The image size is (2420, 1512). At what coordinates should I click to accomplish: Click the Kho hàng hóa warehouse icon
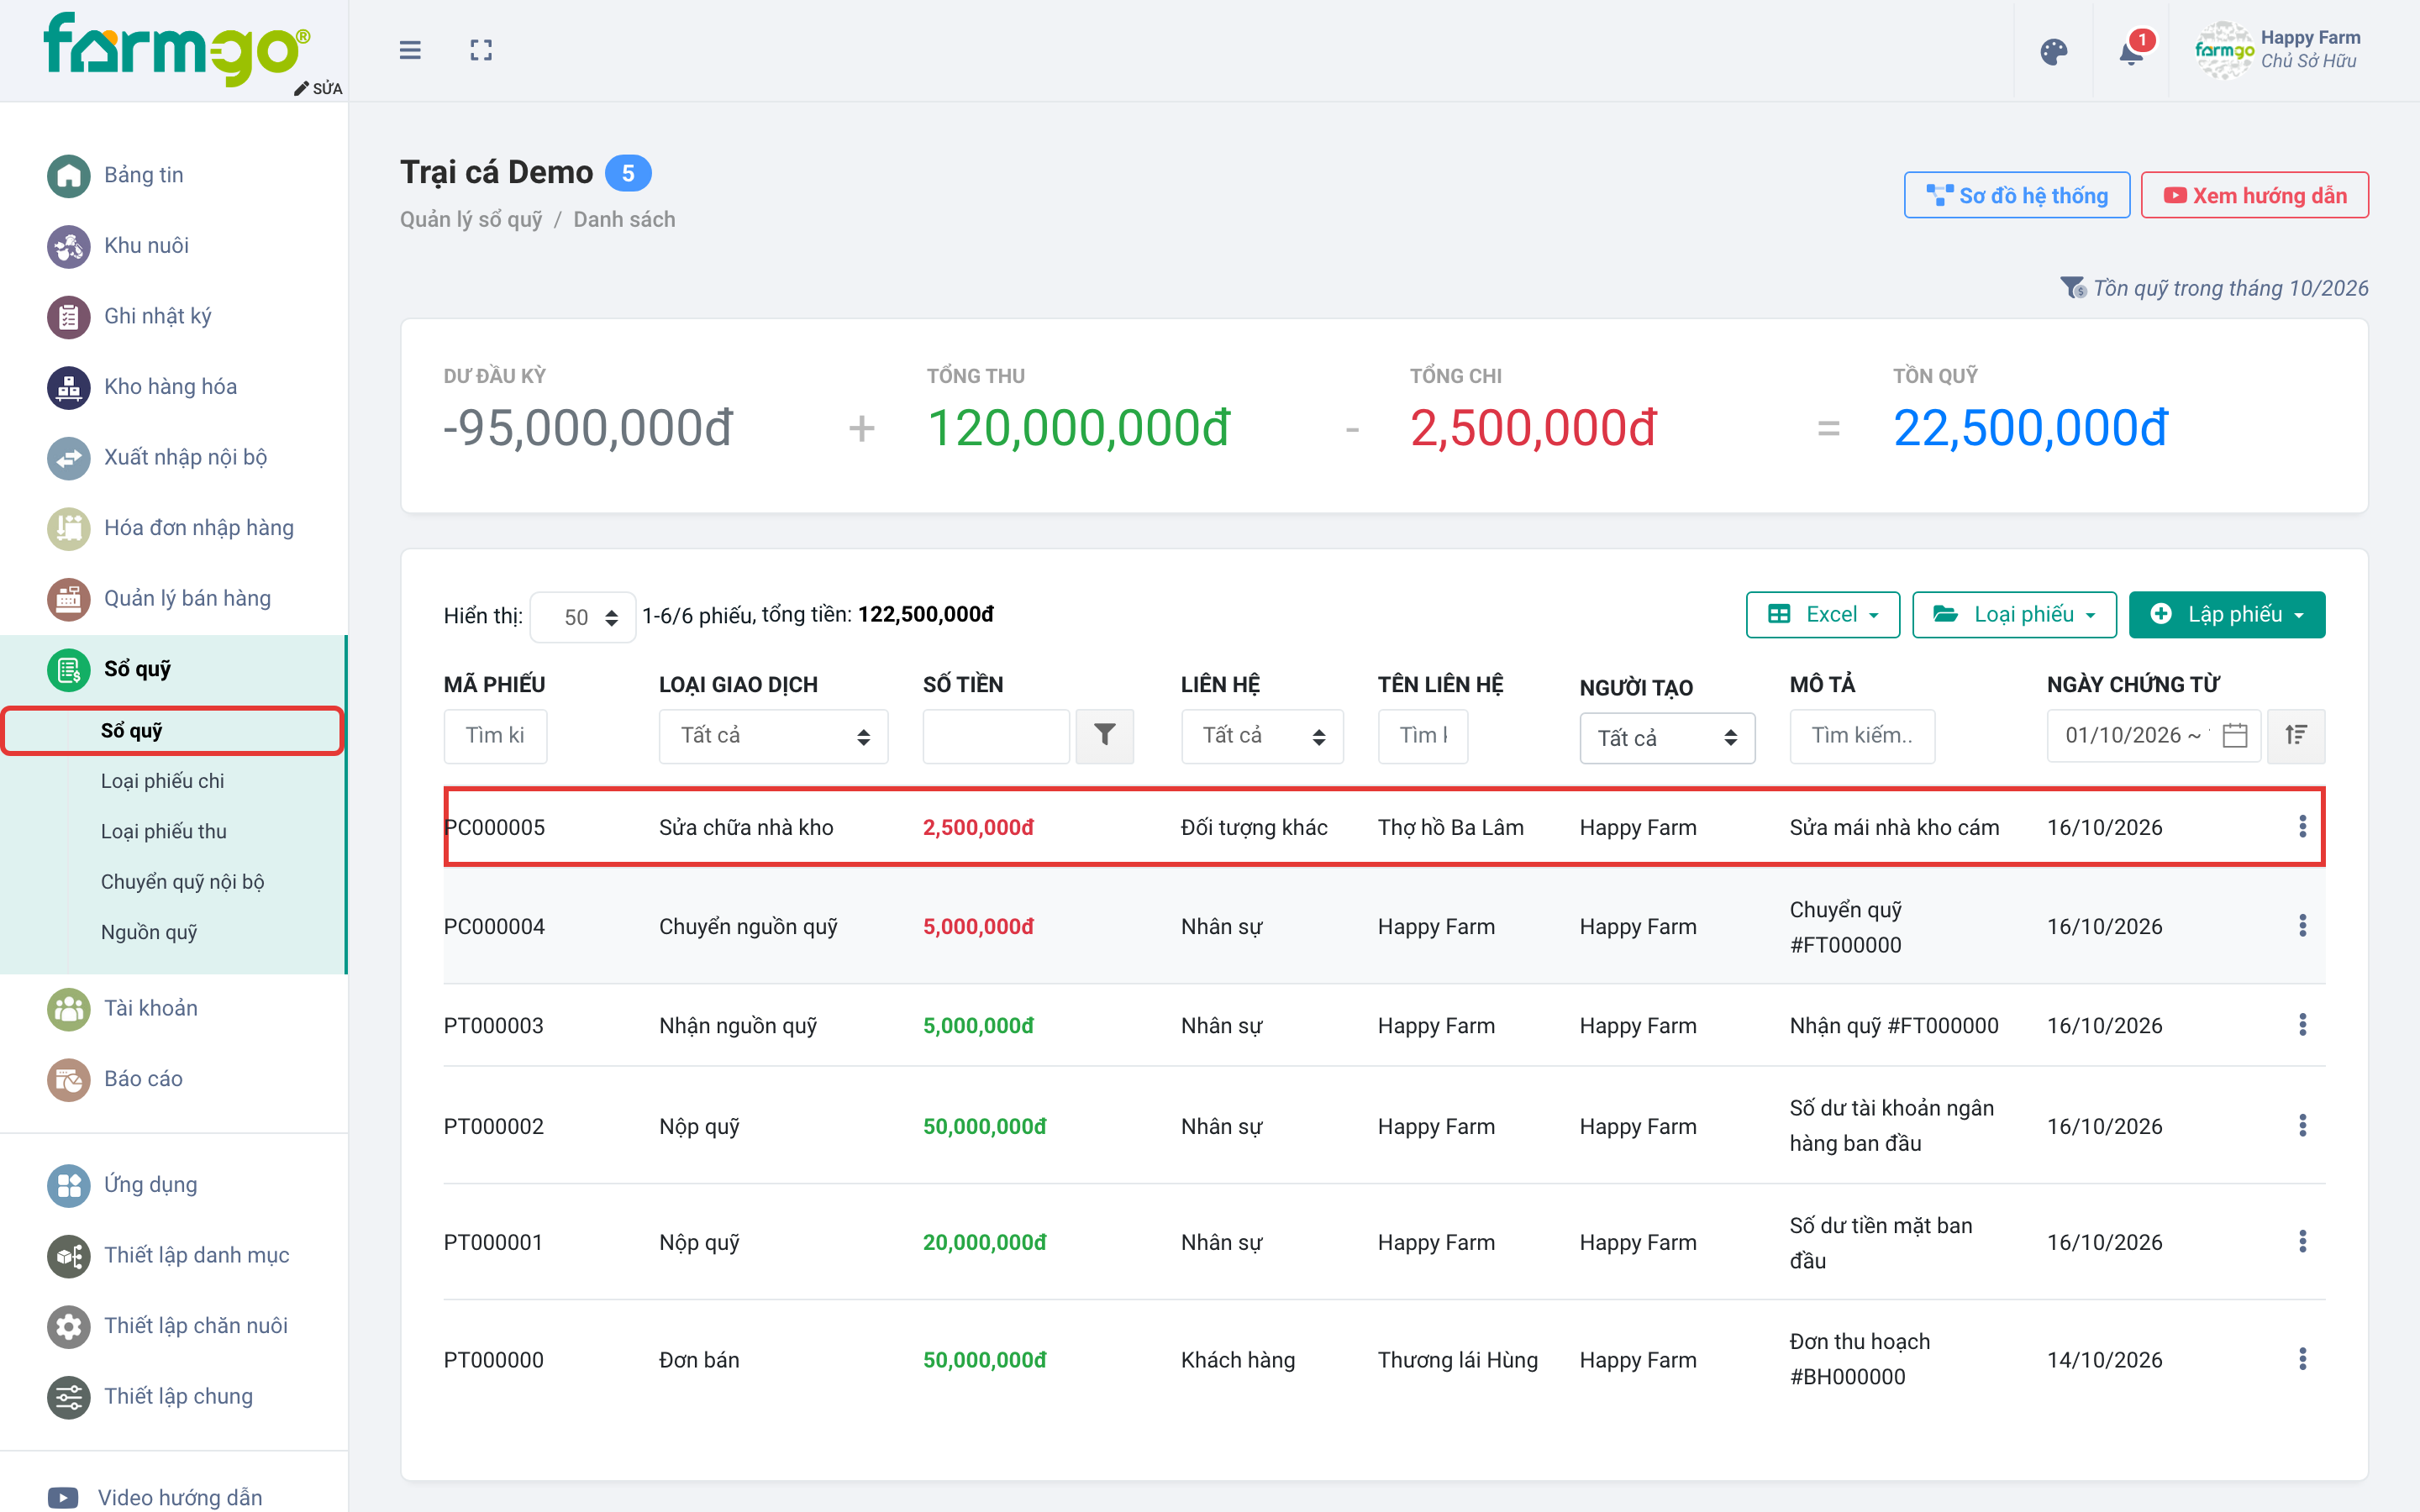point(68,387)
